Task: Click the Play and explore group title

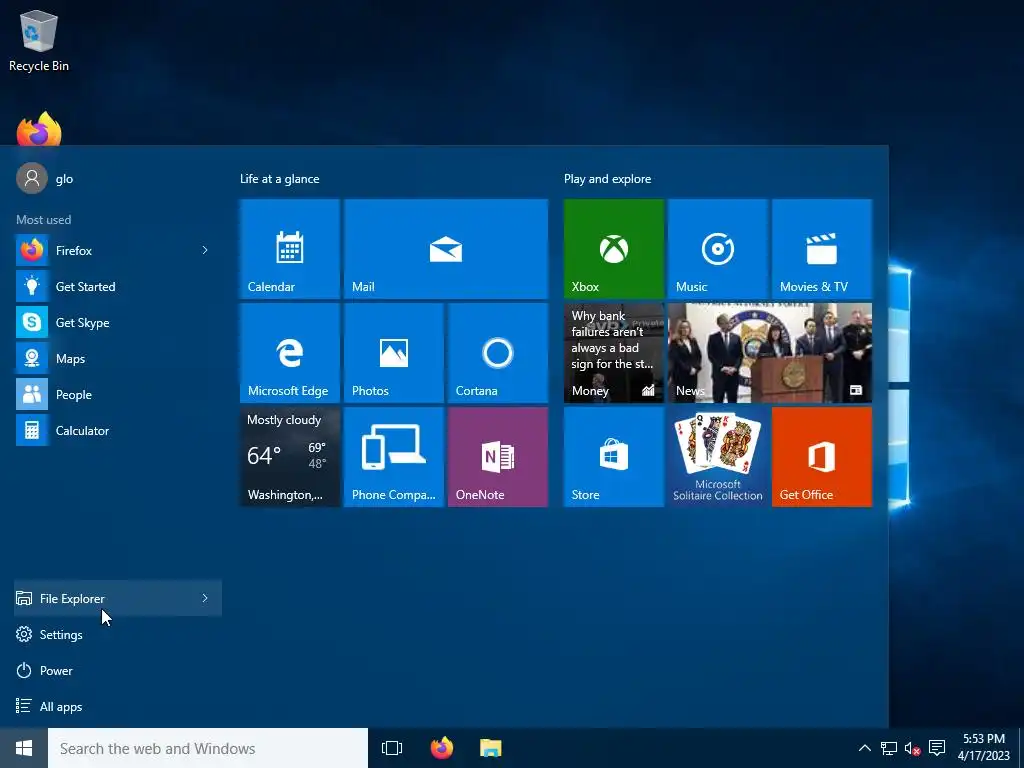Action: click(x=607, y=179)
